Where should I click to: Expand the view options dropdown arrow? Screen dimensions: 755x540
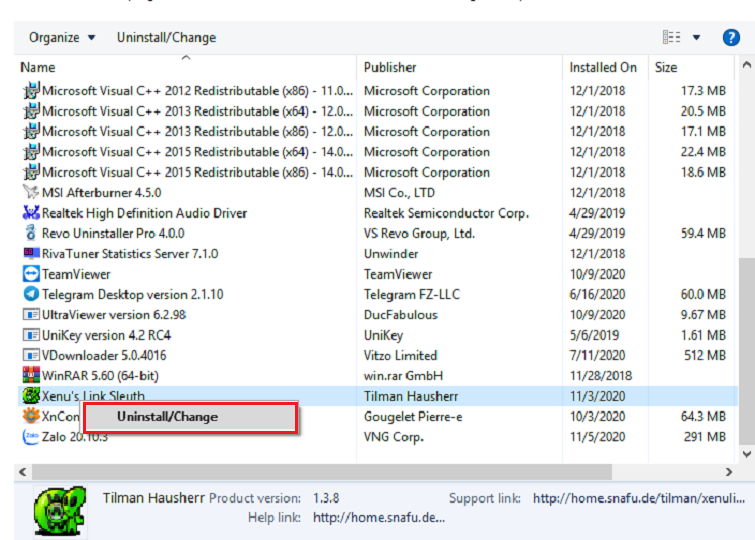697,38
